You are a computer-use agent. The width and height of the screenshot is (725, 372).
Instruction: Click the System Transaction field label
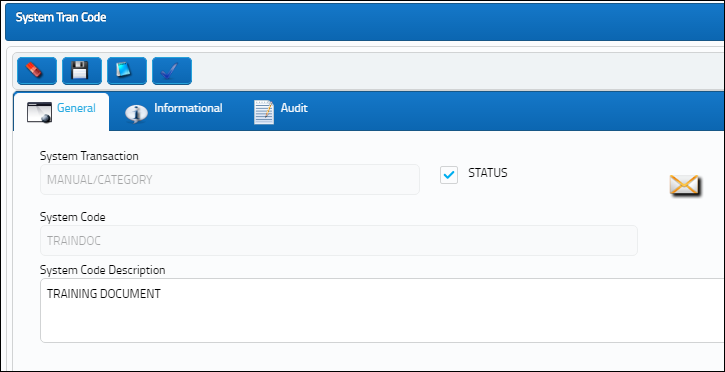pyautogui.click(x=89, y=156)
